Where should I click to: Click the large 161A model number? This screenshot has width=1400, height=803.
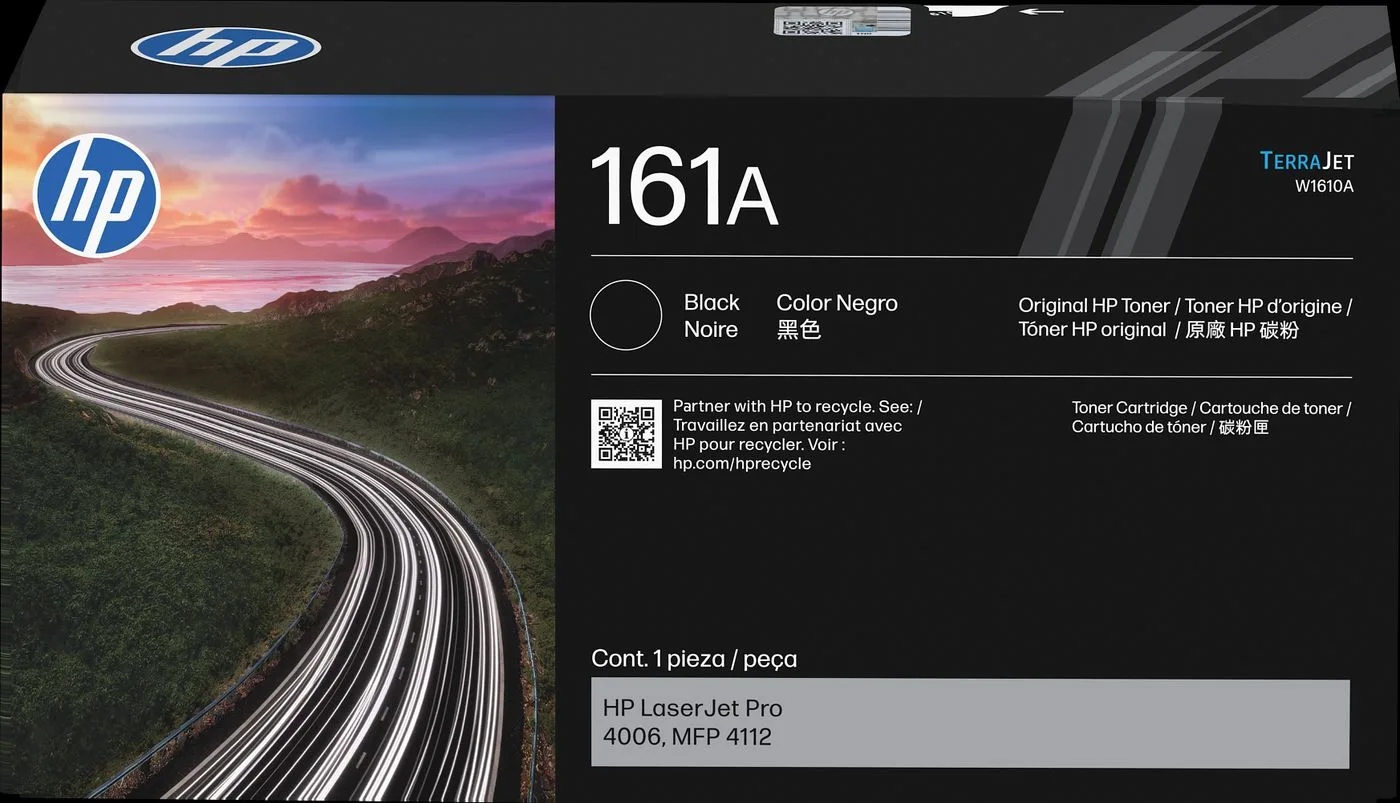click(684, 188)
